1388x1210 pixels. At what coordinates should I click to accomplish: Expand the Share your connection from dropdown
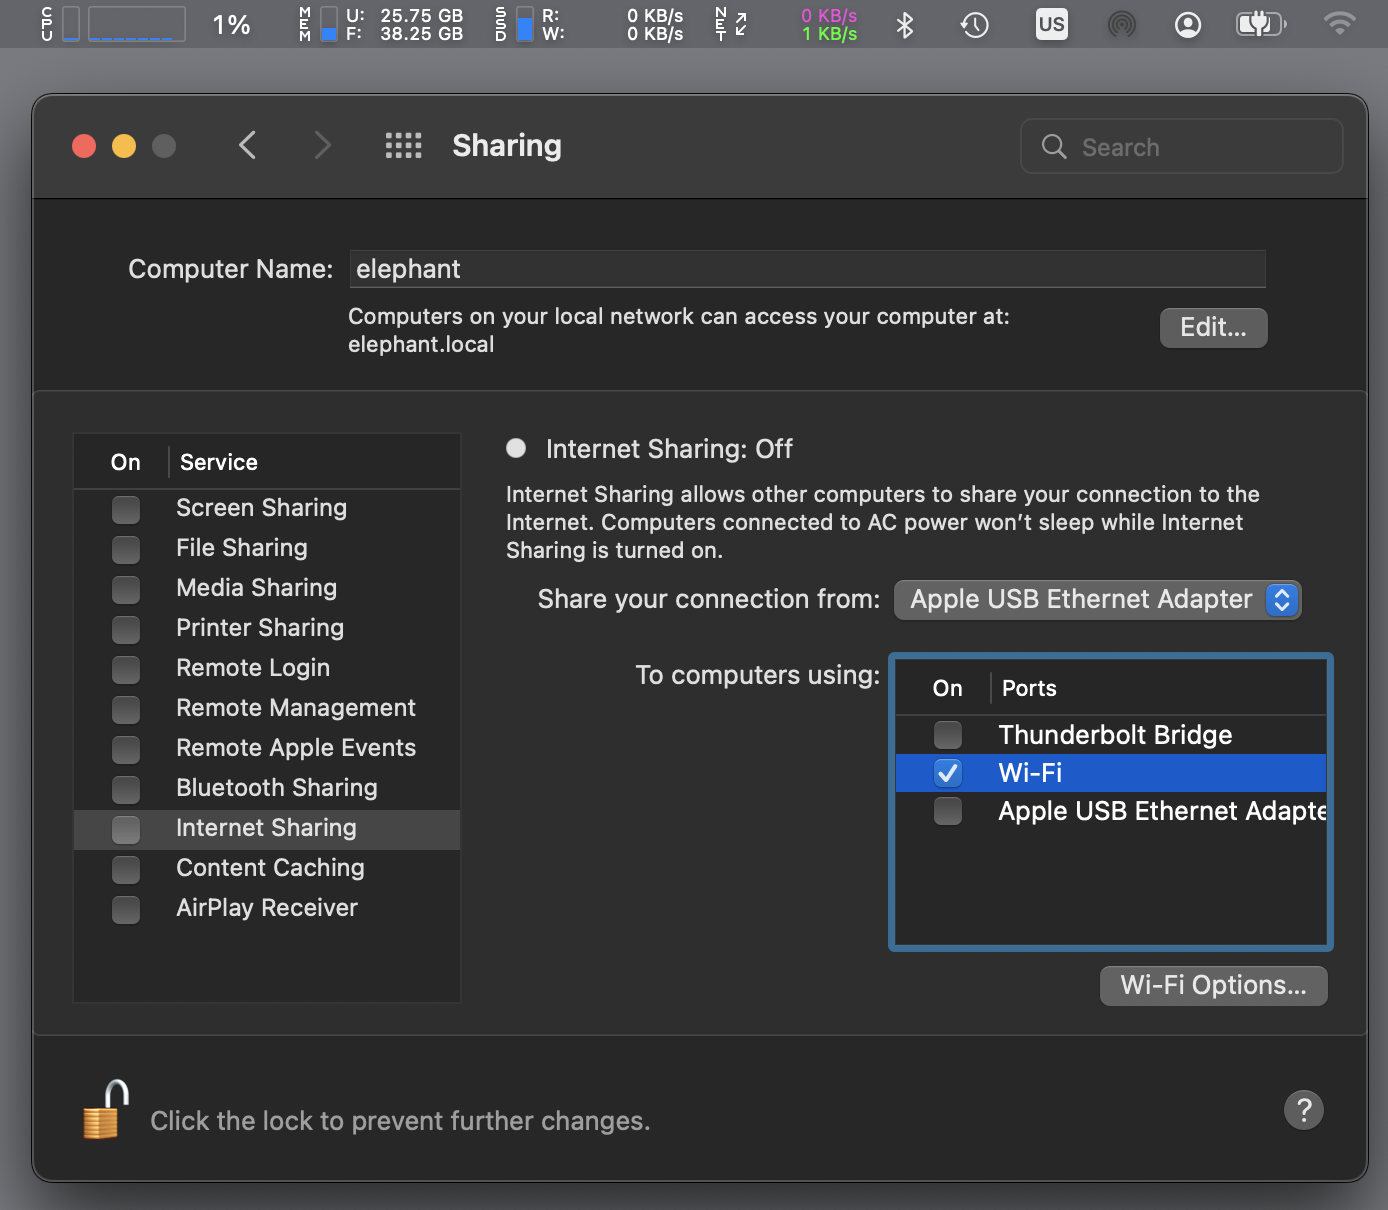click(x=1097, y=600)
